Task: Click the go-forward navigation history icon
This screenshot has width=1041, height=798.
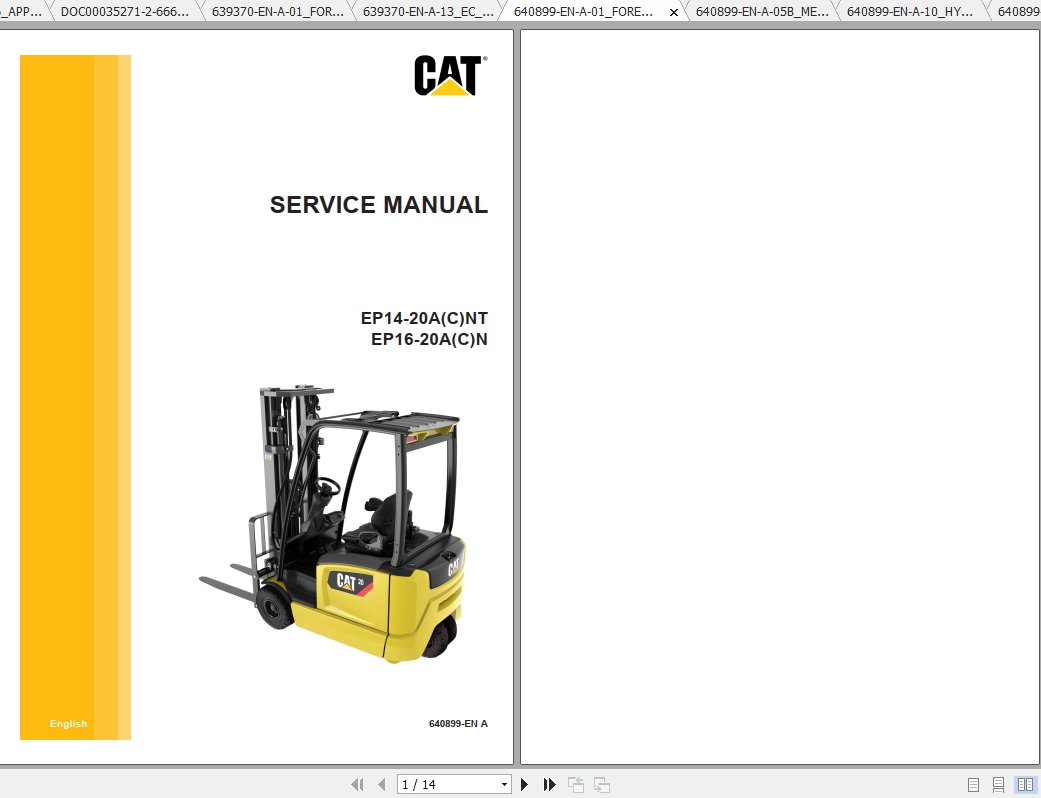Action: (x=601, y=784)
